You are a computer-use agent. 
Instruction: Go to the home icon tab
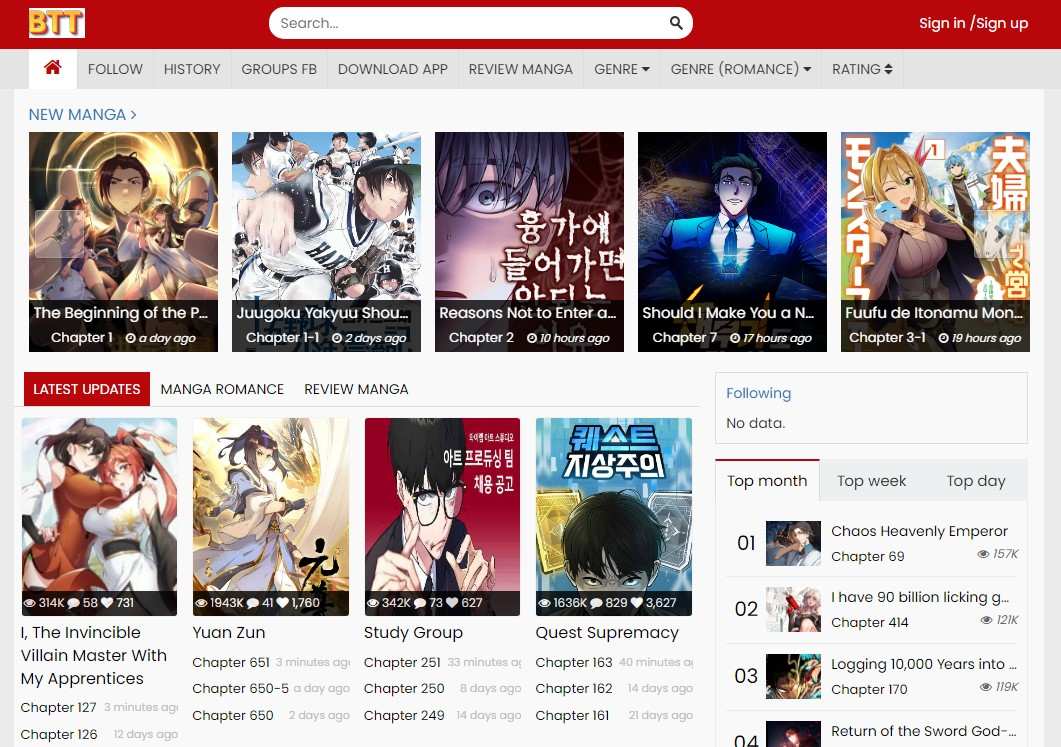[53, 68]
